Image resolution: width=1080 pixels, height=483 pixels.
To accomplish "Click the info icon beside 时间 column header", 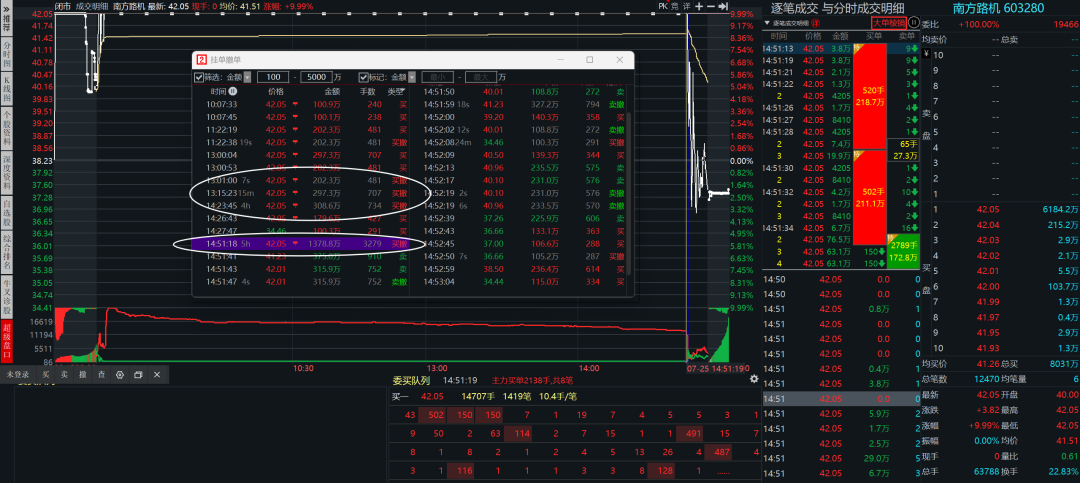I will click(x=233, y=91).
